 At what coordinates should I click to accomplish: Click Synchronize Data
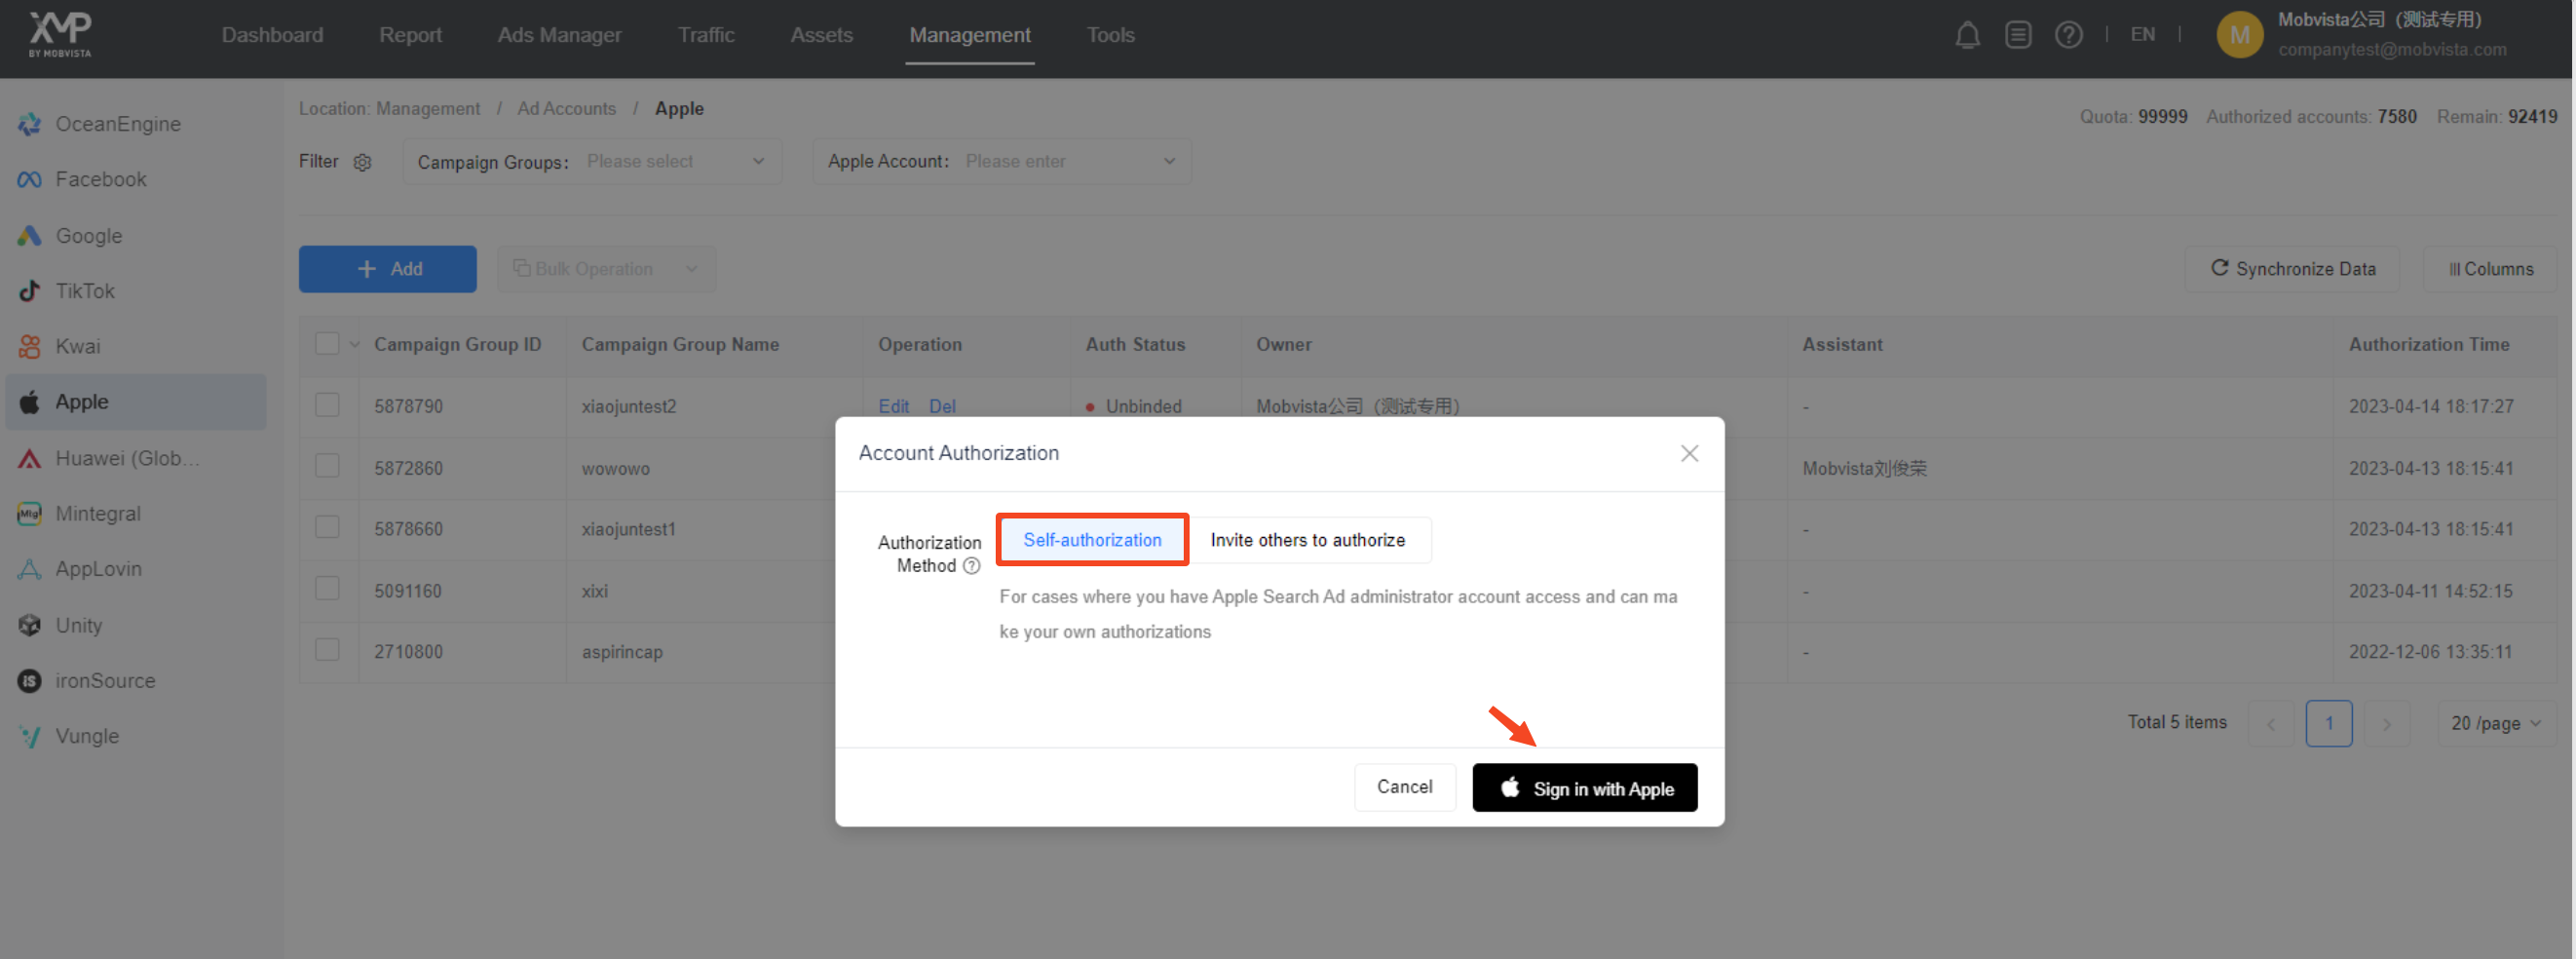click(2293, 268)
